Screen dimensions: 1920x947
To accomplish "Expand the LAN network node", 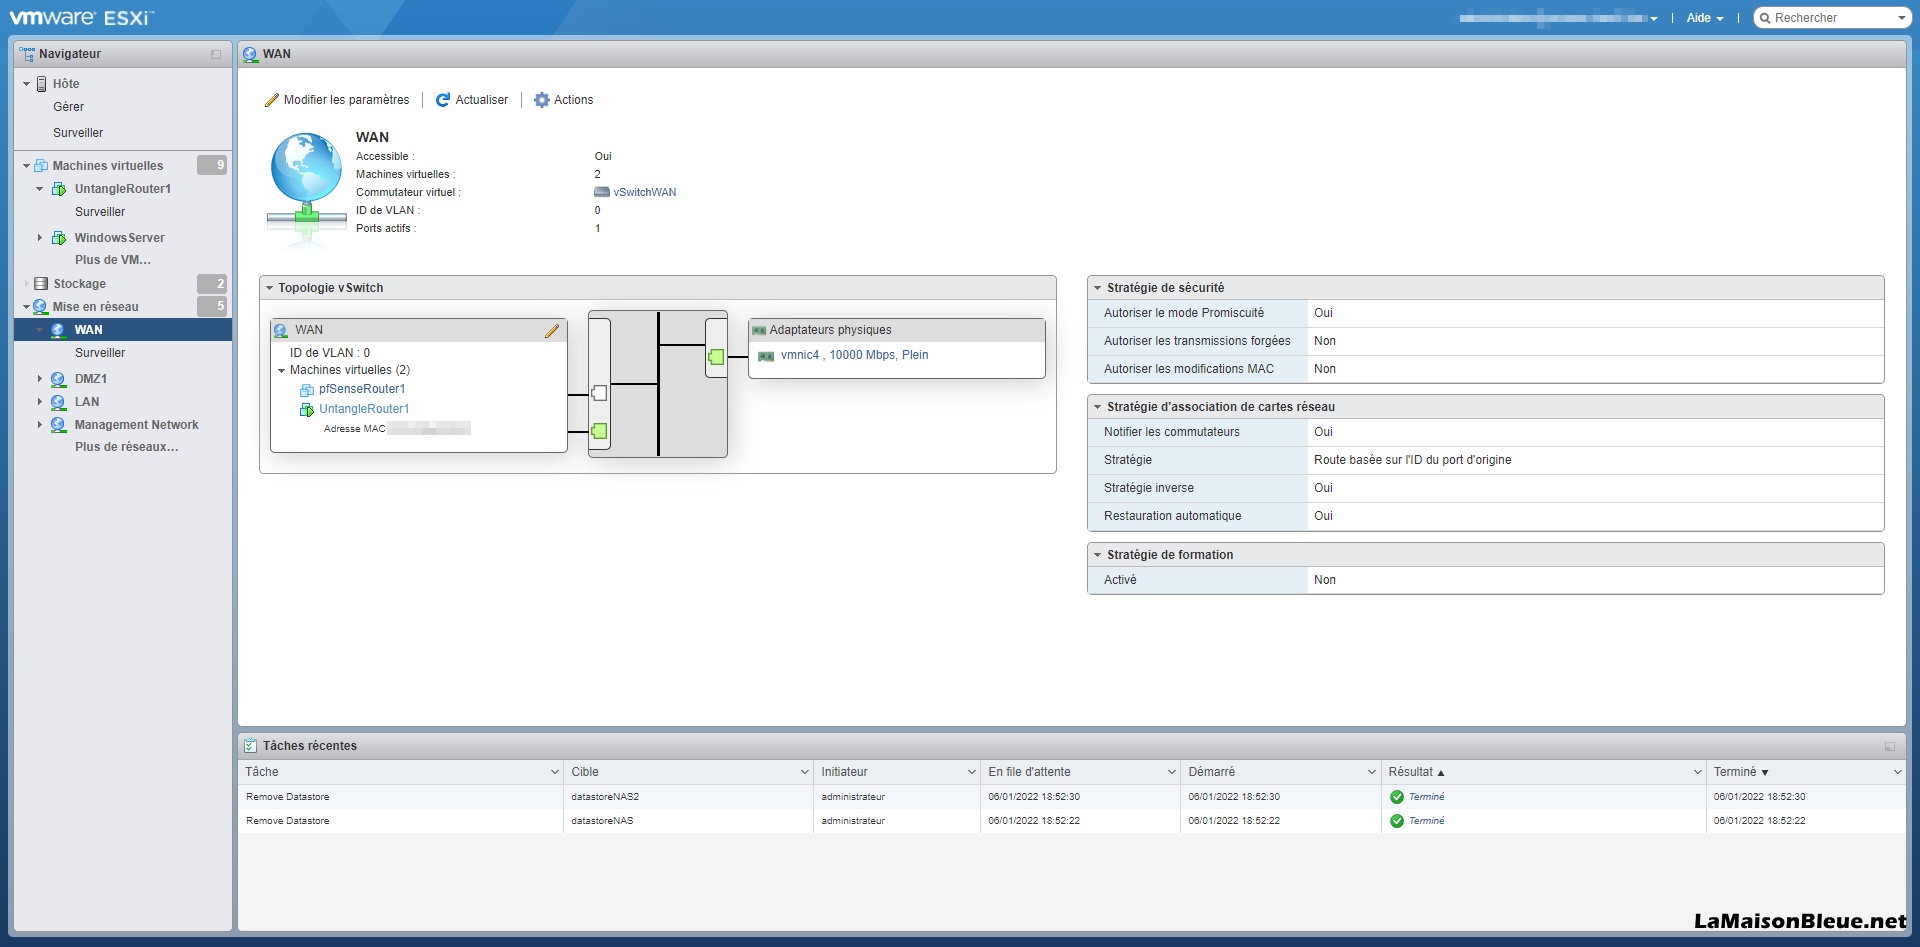I will [x=40, y=402].
